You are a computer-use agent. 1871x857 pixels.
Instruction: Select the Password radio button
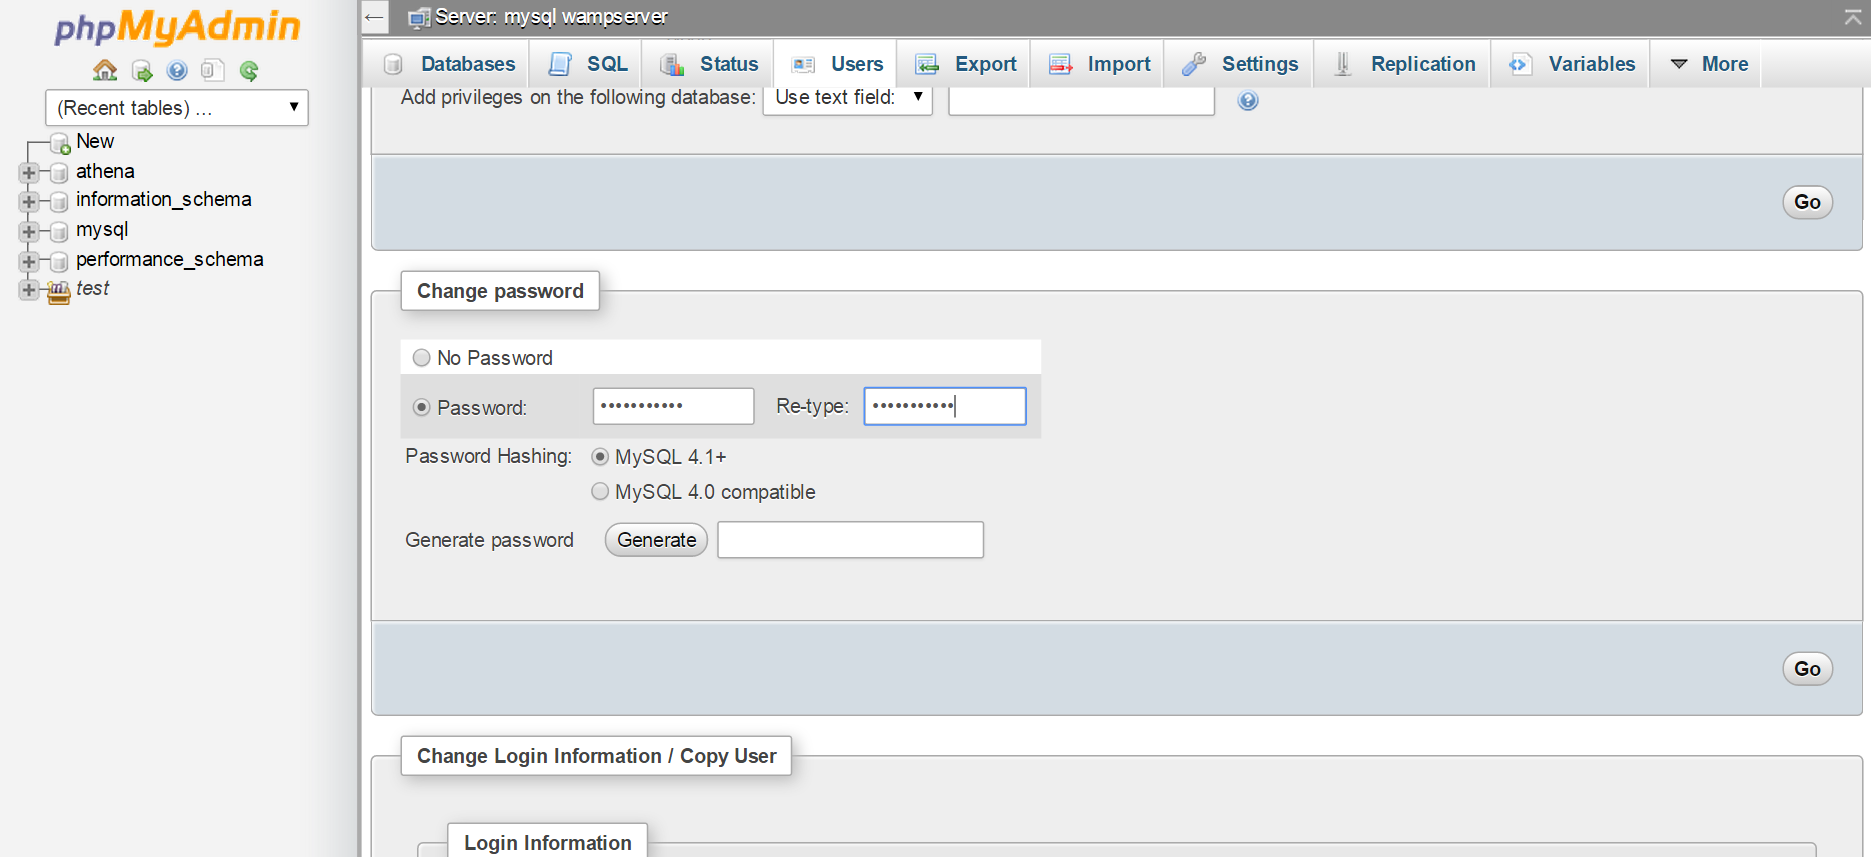coord(422,407)
